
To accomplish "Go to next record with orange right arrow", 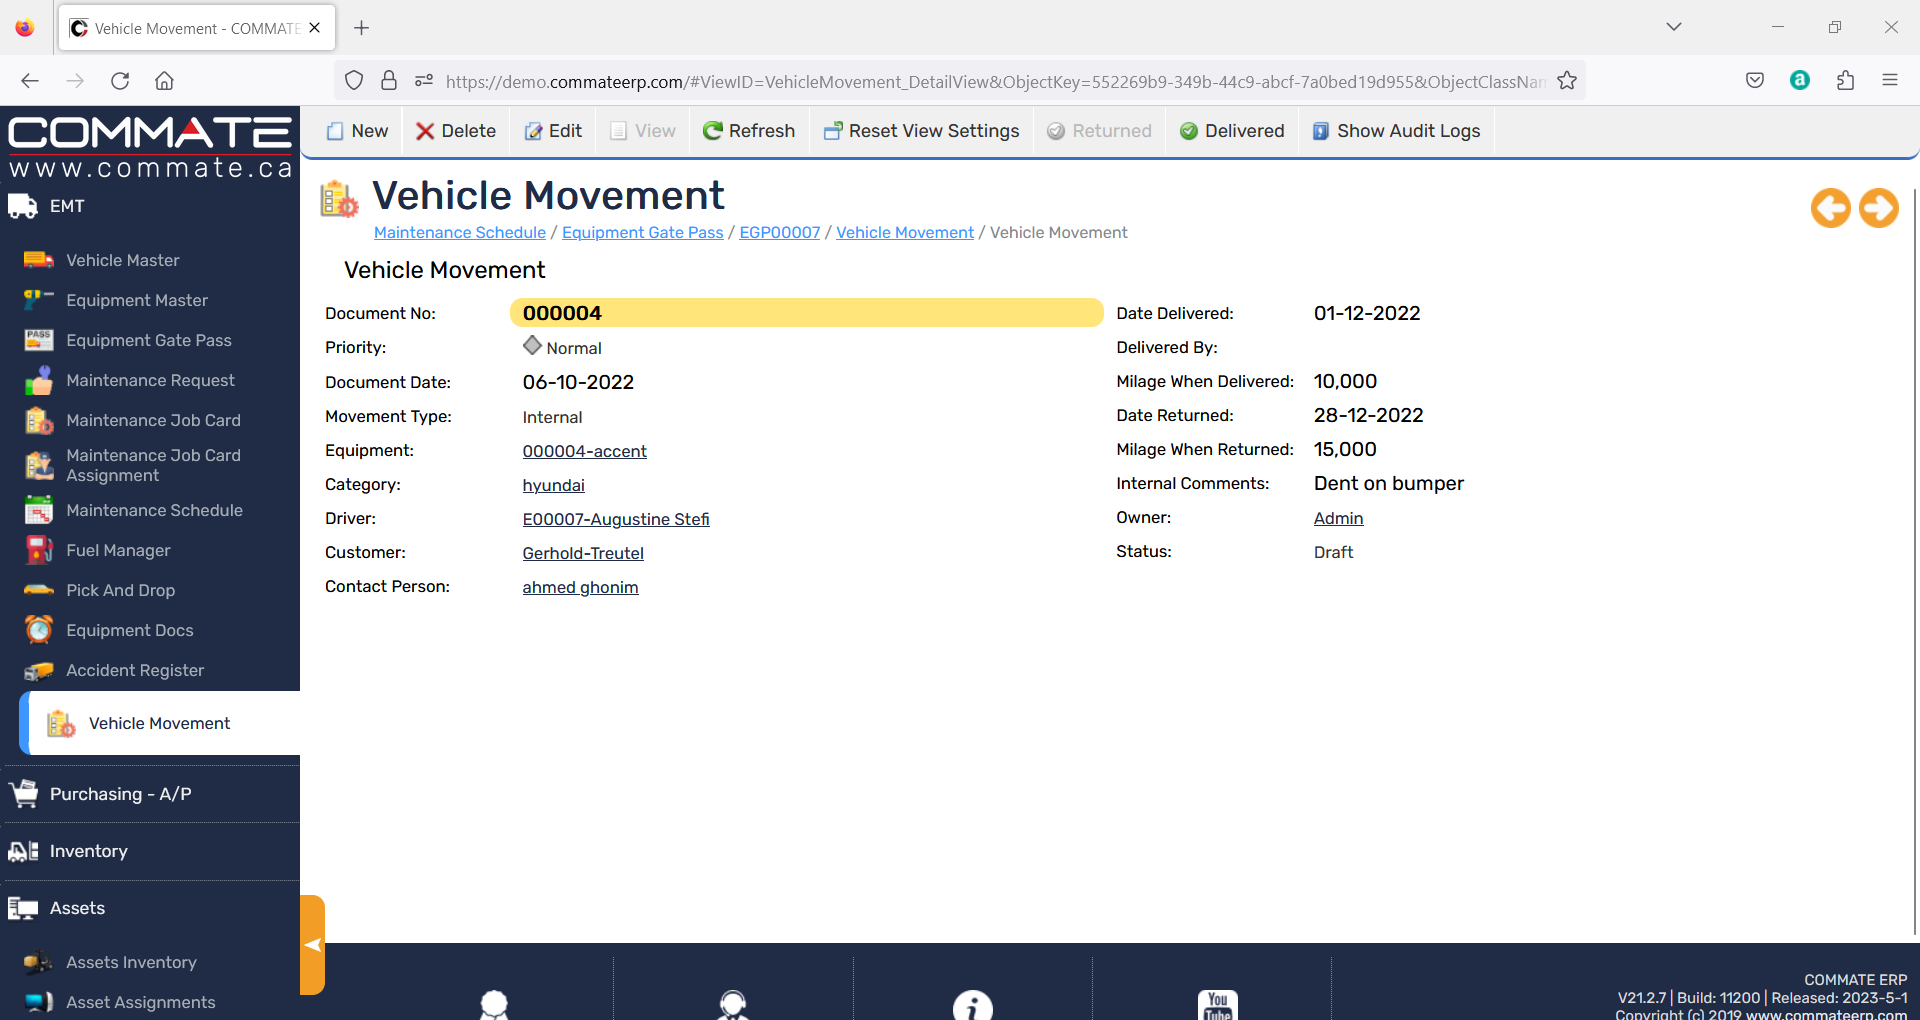I will point(1878,208).
